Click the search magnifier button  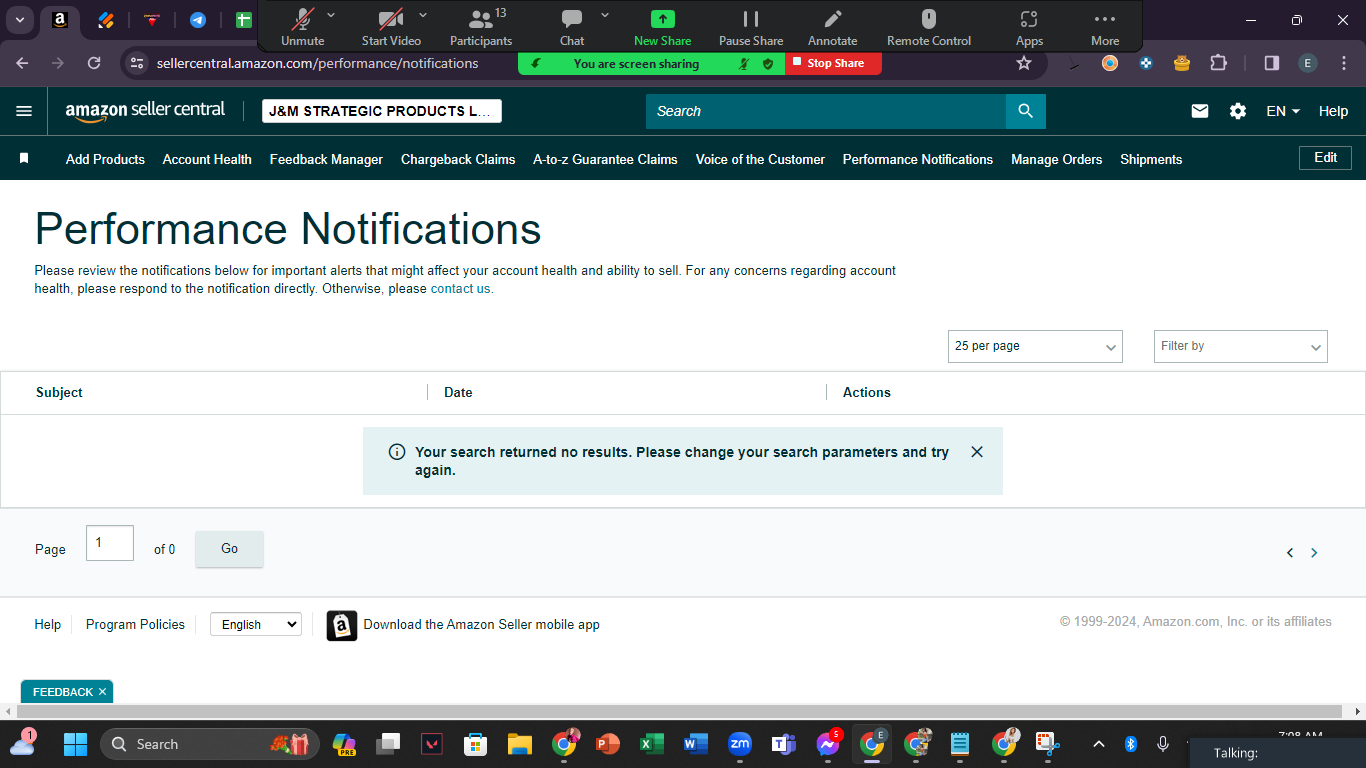coord(1025,111)
